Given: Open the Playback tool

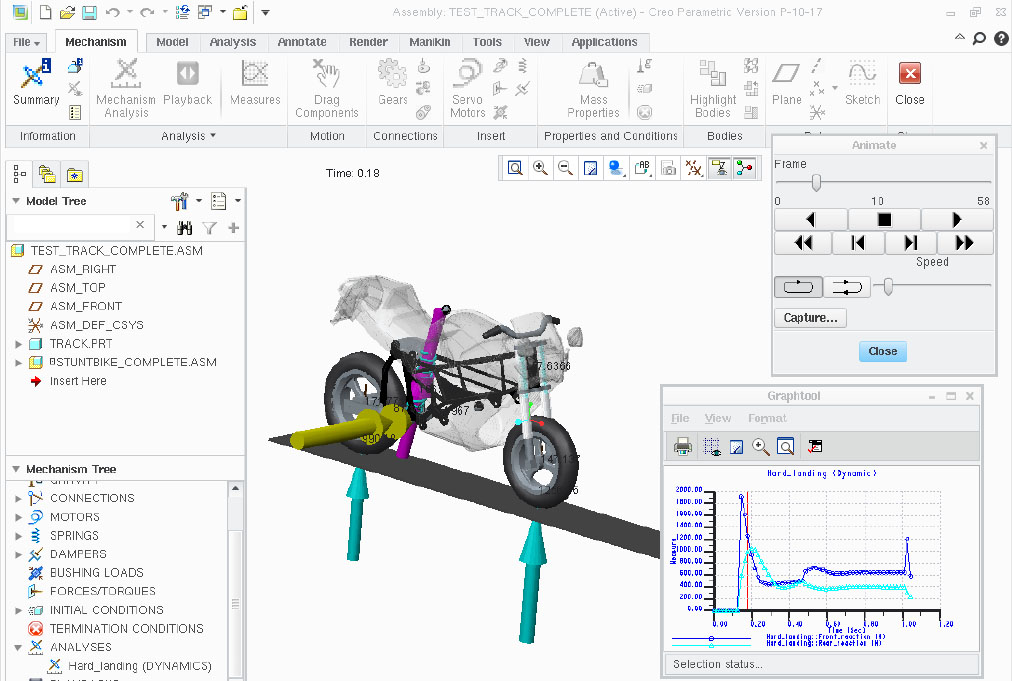Looking at the screenshot, I should coord(187,82).
